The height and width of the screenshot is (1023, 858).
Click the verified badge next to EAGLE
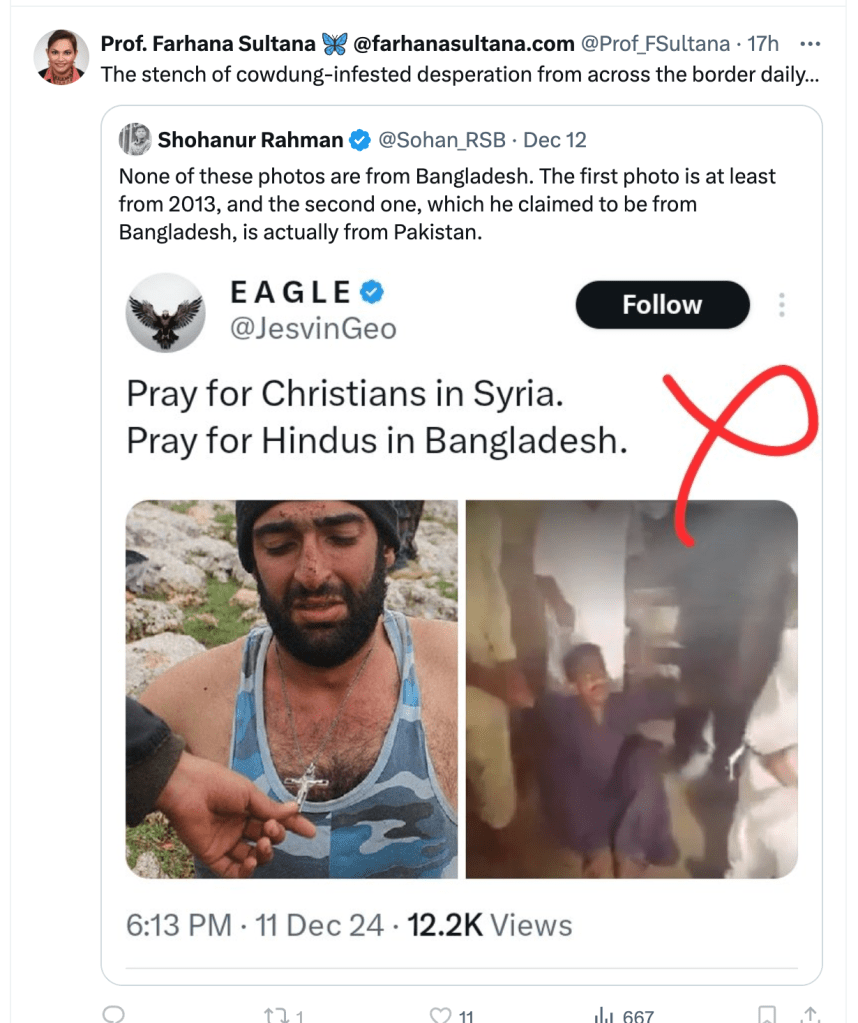point(372,292)
